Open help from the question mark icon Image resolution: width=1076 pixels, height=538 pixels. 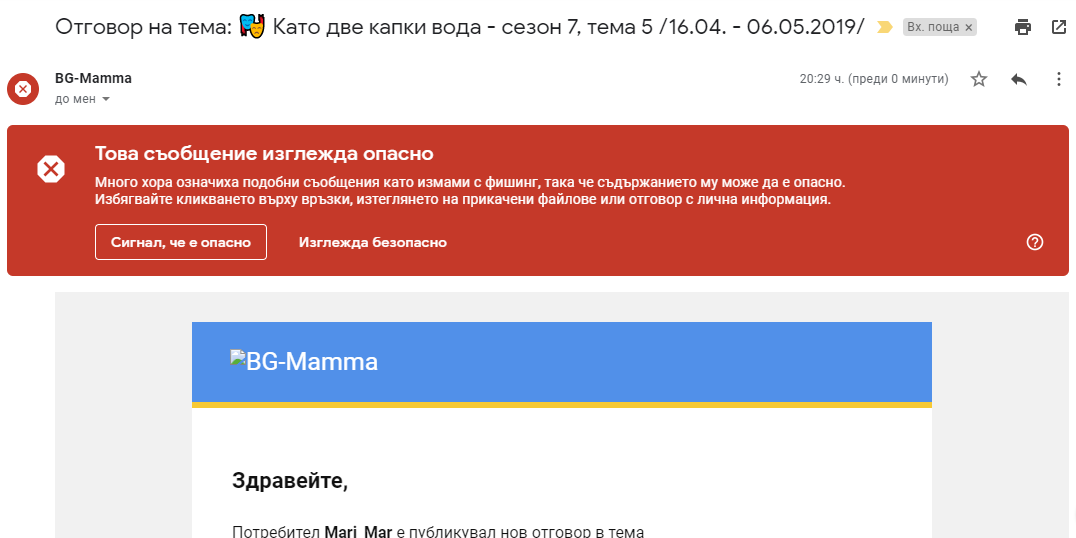click(1035, 242)
